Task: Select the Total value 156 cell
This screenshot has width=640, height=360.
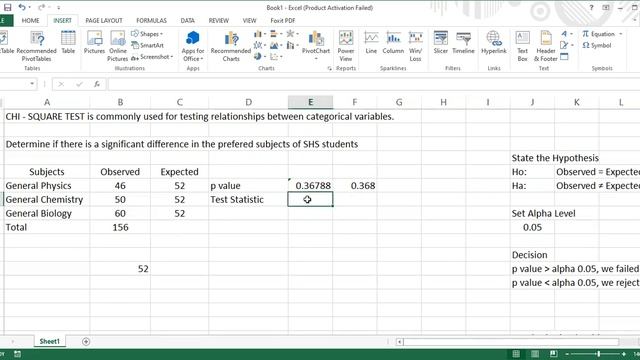Action: pyautogui.click(x=120, y=227)
